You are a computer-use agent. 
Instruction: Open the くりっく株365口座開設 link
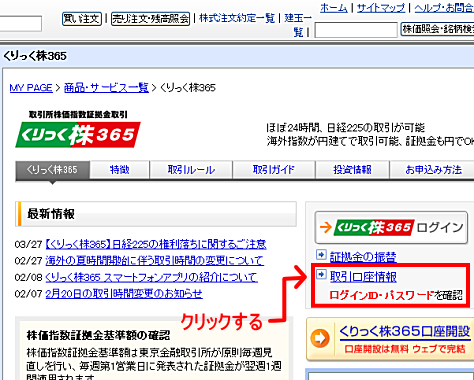tap(405, 332)
